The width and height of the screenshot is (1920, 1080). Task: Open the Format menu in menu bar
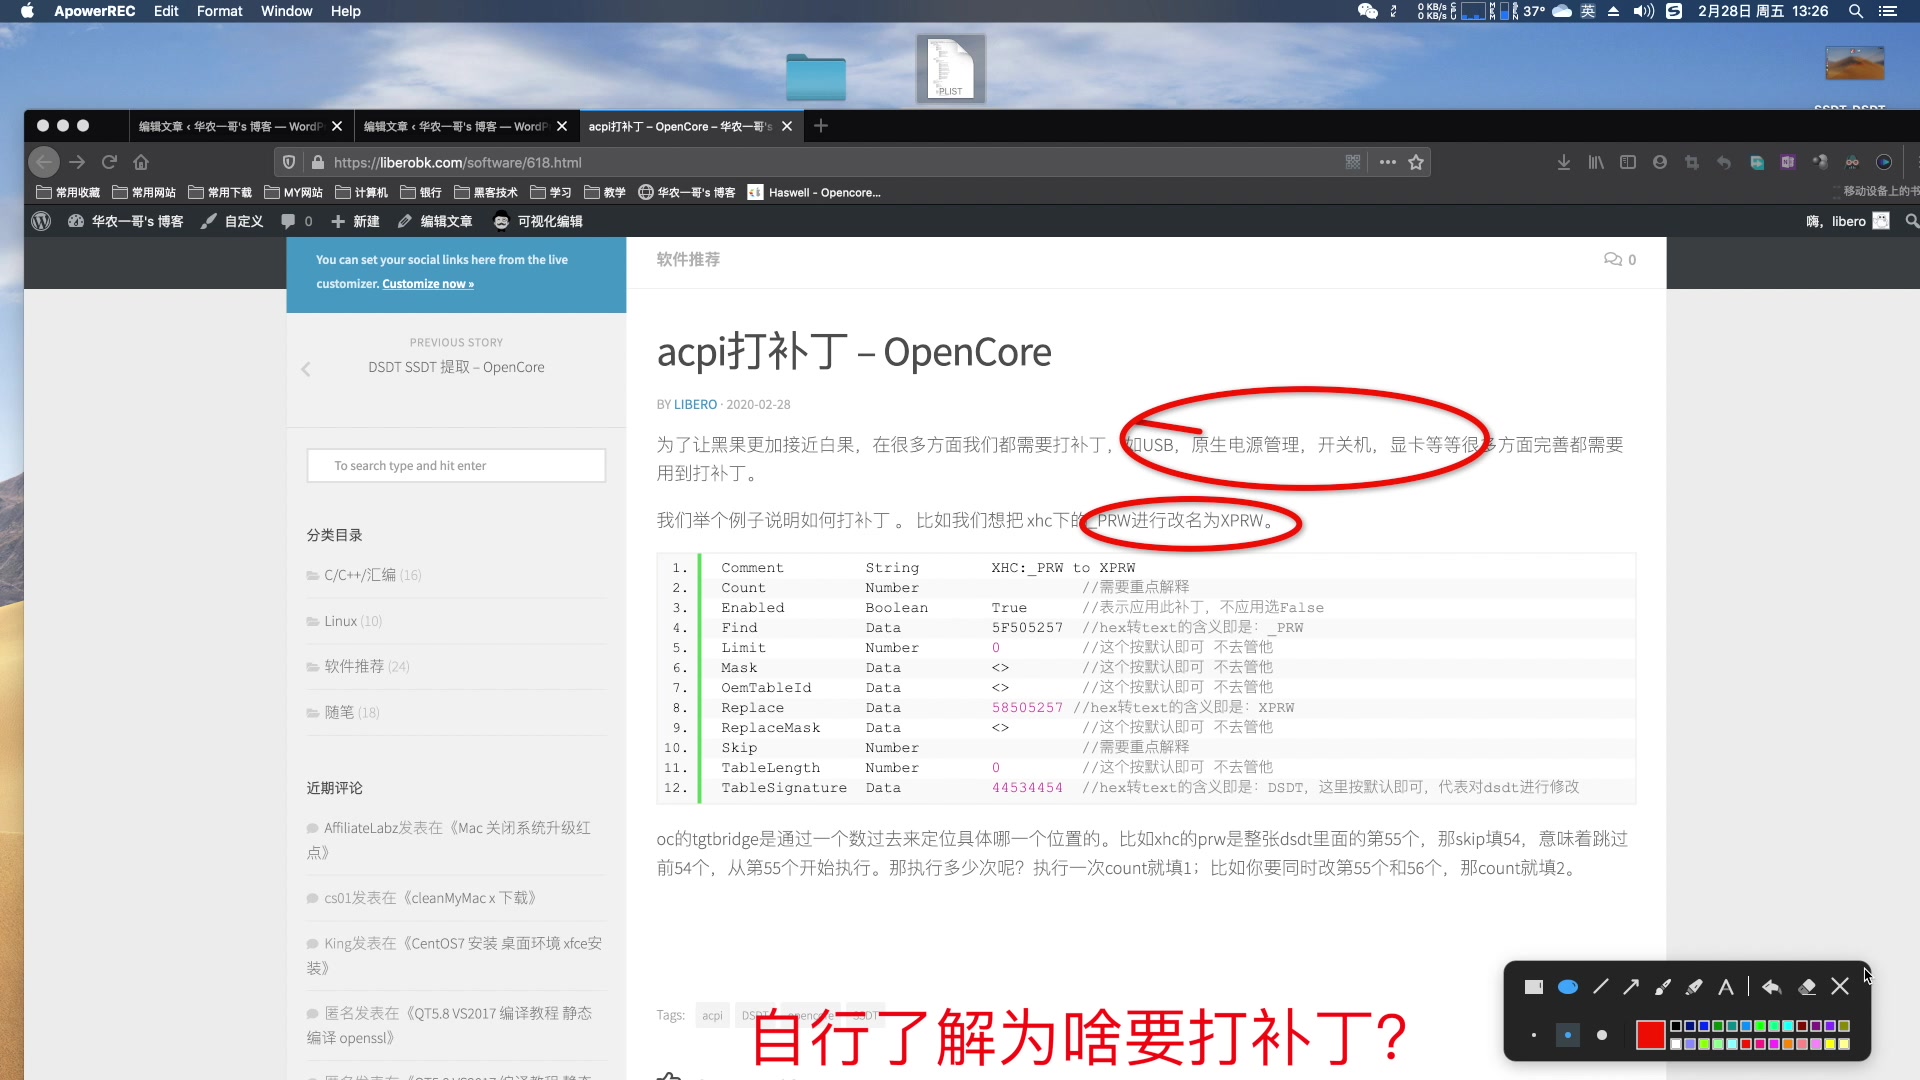click(219, 11)
